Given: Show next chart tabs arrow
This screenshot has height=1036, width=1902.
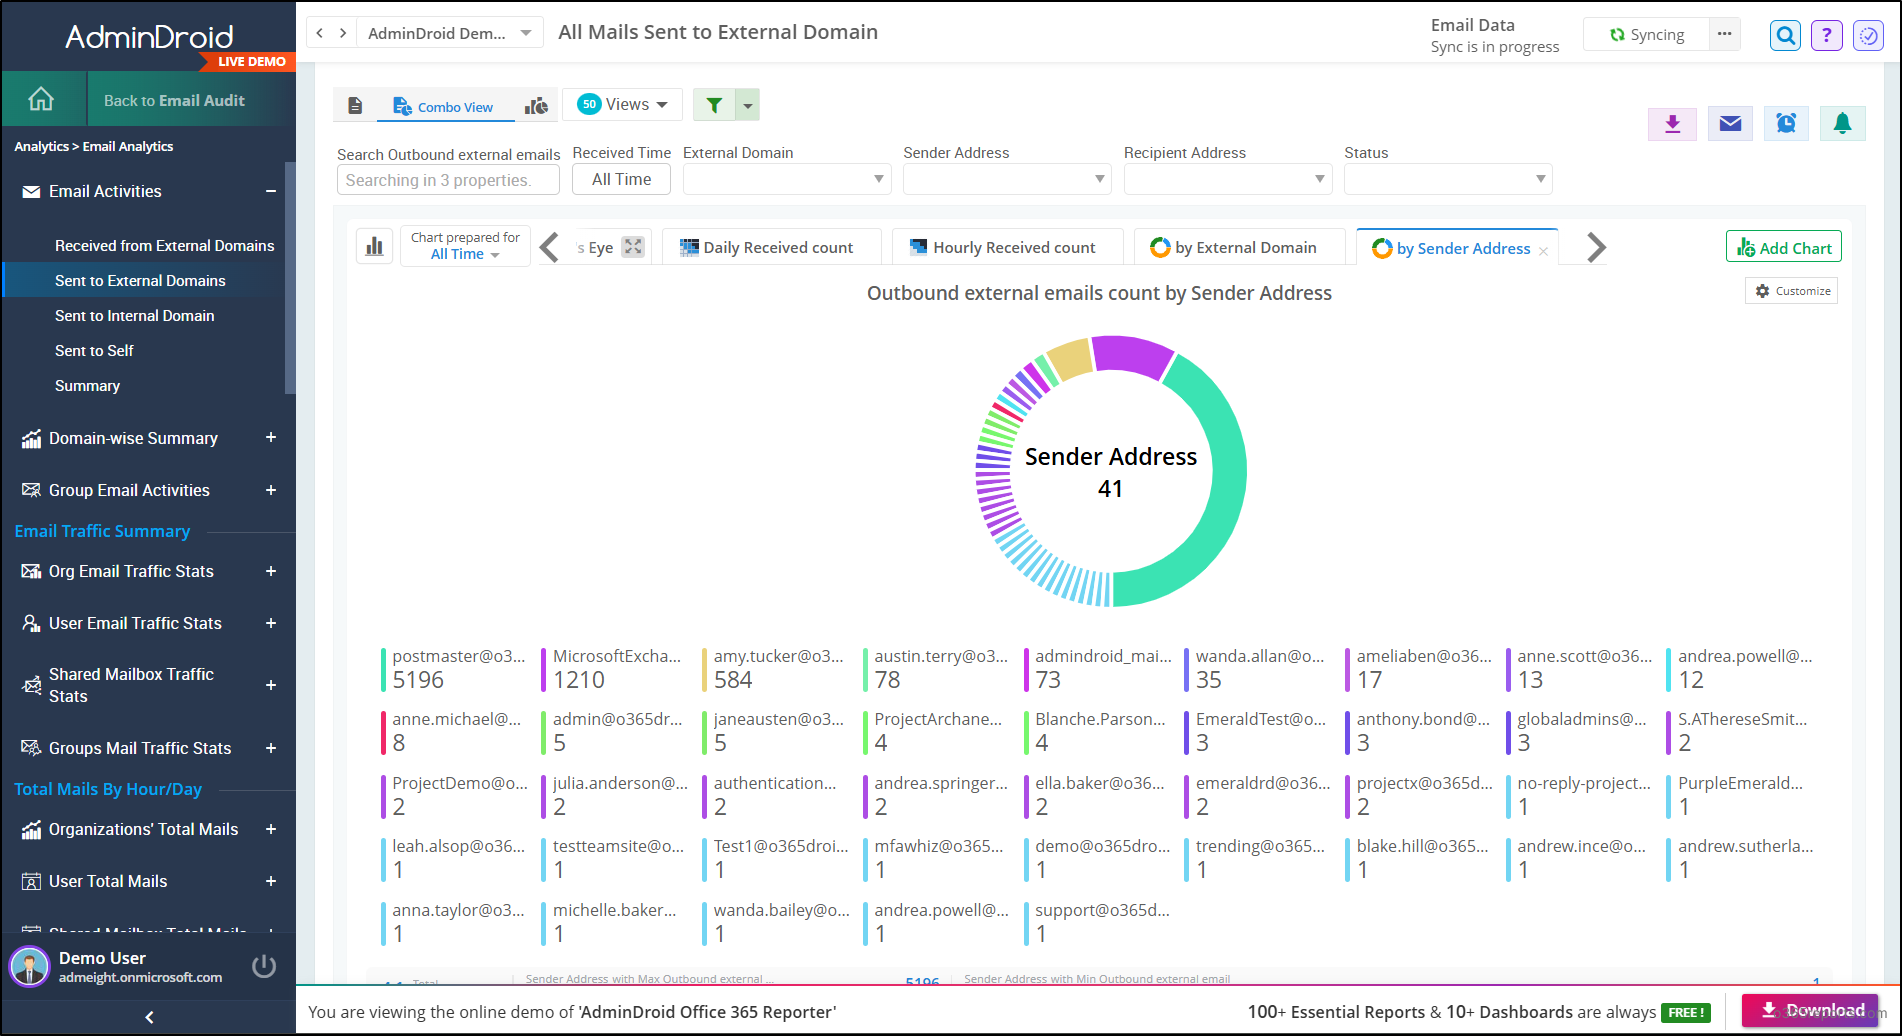Looking at the screenshot, I should pyautogui.click(x=1596, y=247).
